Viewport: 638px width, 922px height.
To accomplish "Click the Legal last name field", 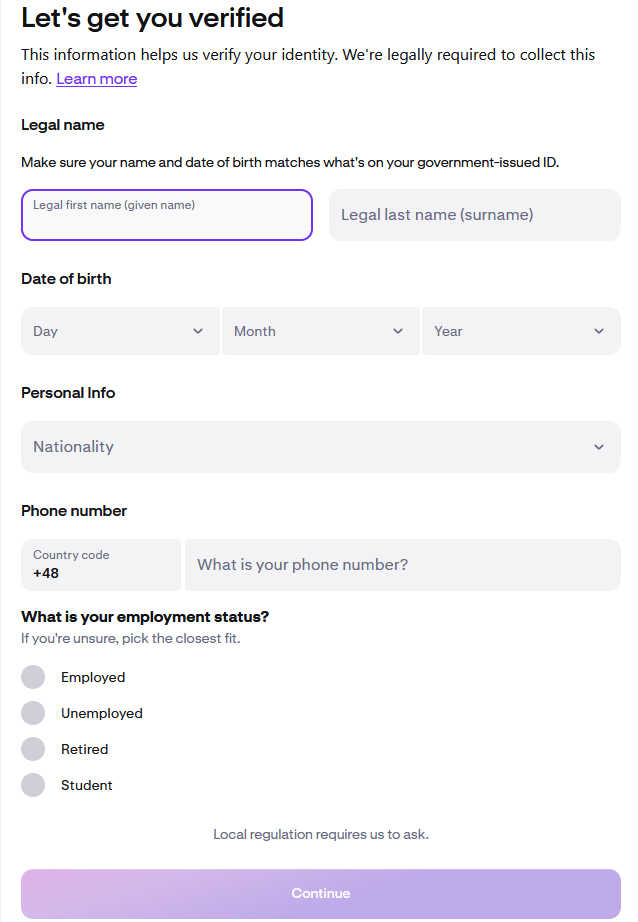I will point(475,215).
